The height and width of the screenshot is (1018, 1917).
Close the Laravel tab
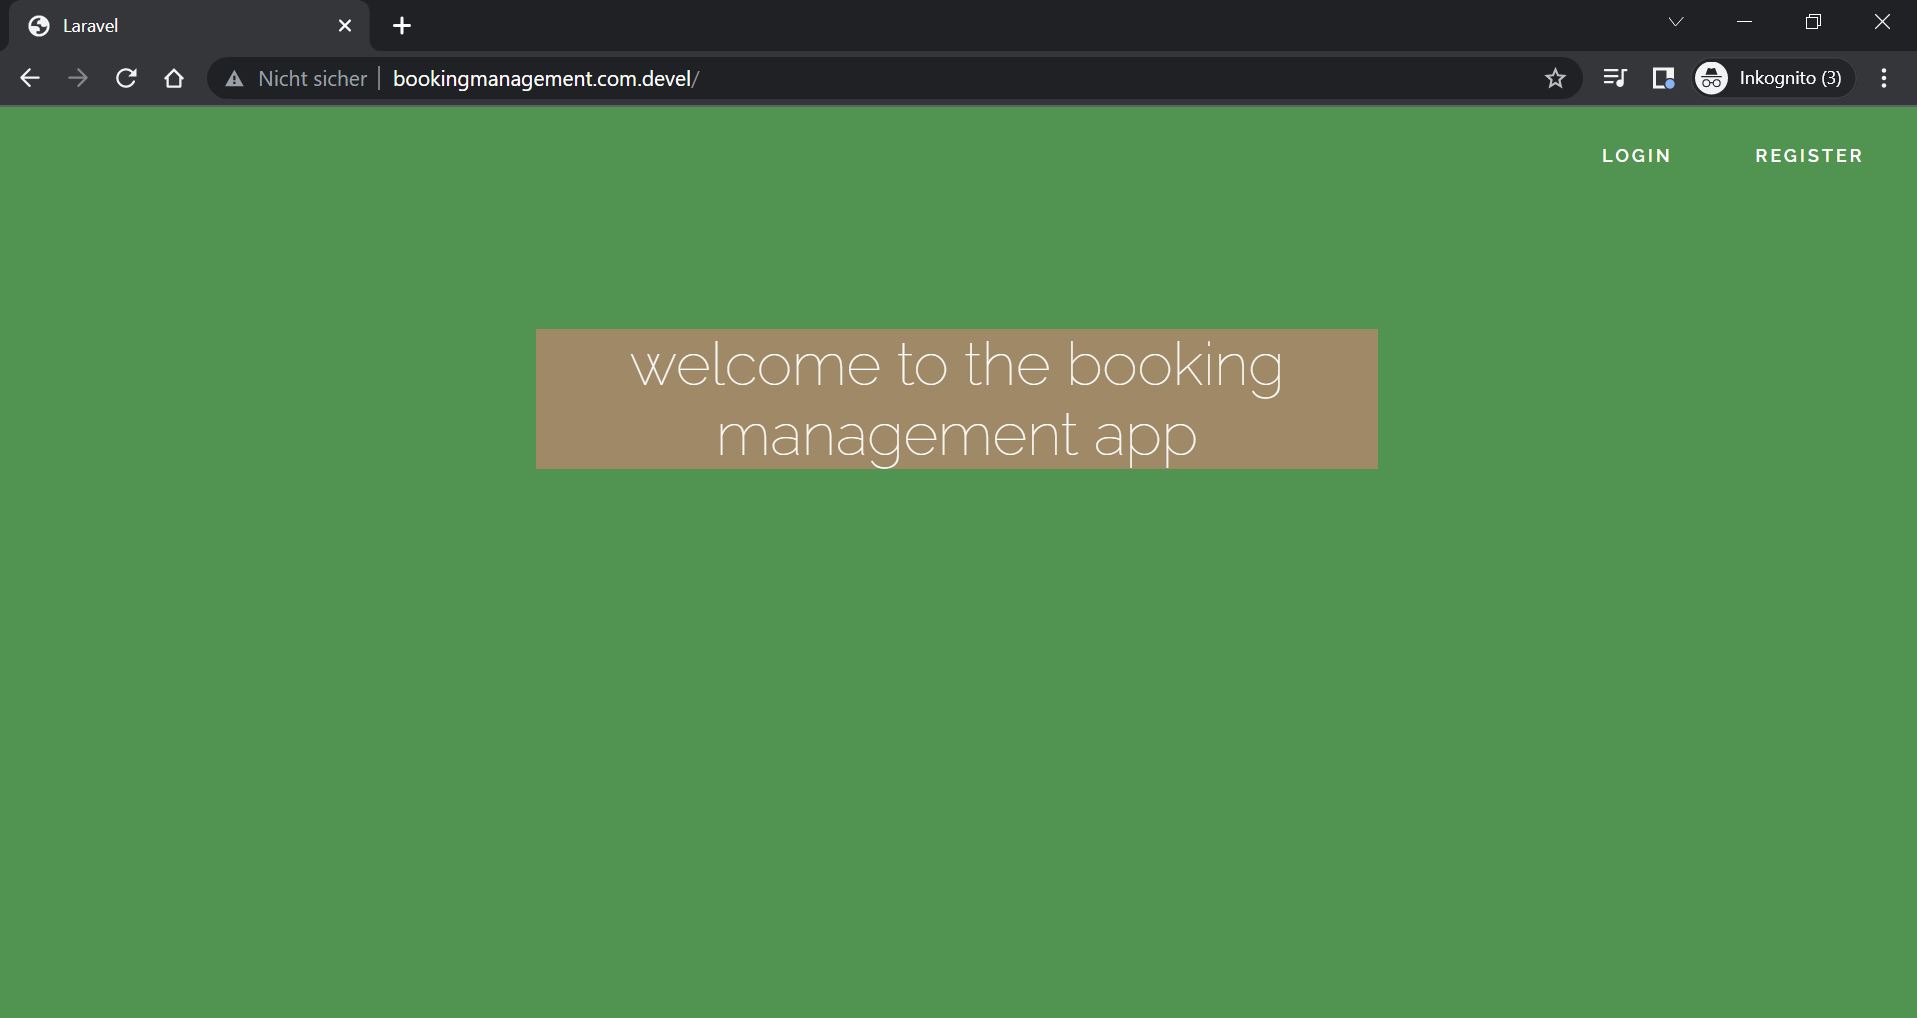pos(345,26)
